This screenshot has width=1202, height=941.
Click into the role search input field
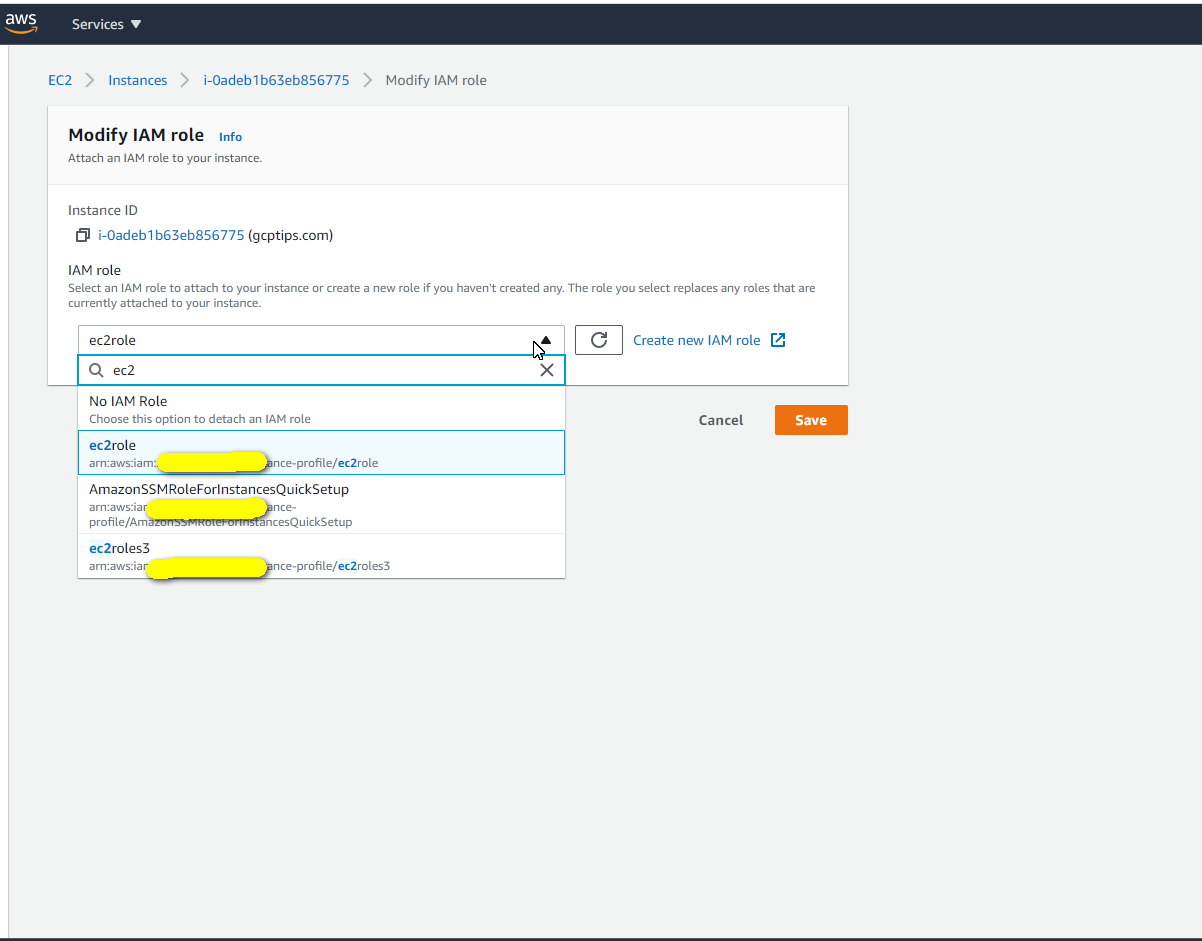(300, 370)
